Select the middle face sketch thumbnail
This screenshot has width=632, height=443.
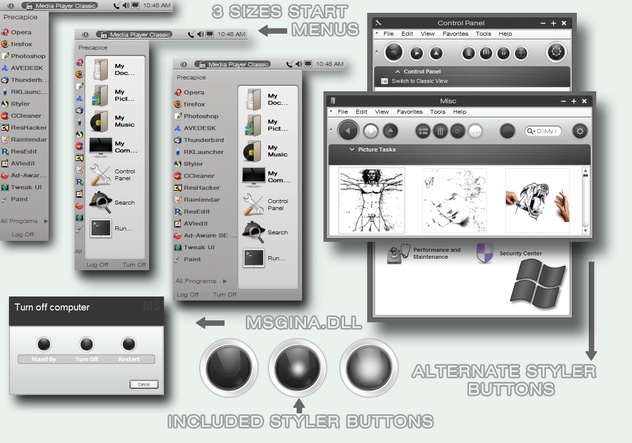coord(454,200)
